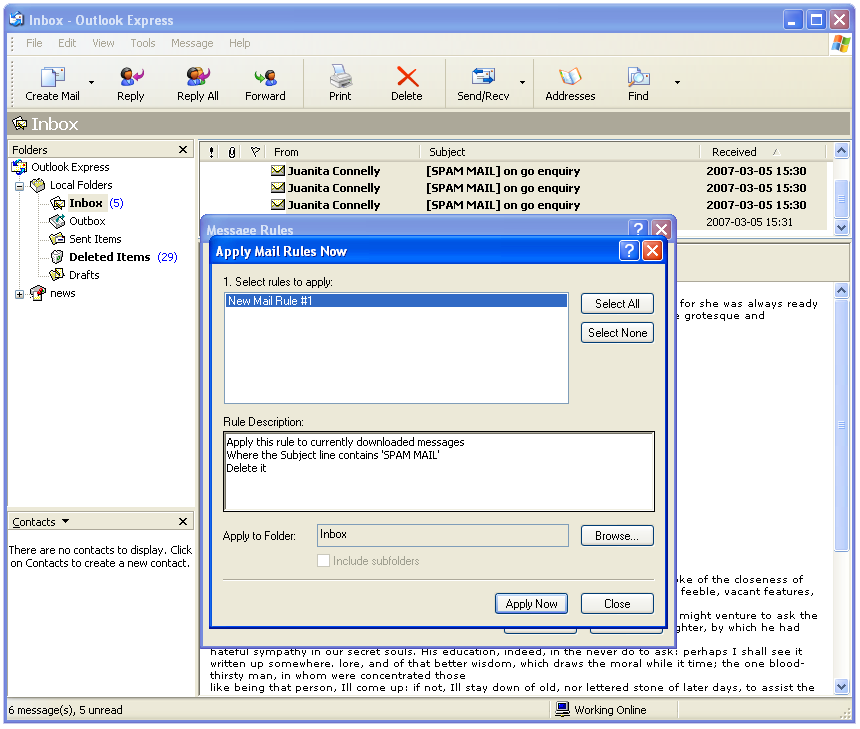Open the Help menu
Screen dimensions: 860x729
[x=240, y=43]
